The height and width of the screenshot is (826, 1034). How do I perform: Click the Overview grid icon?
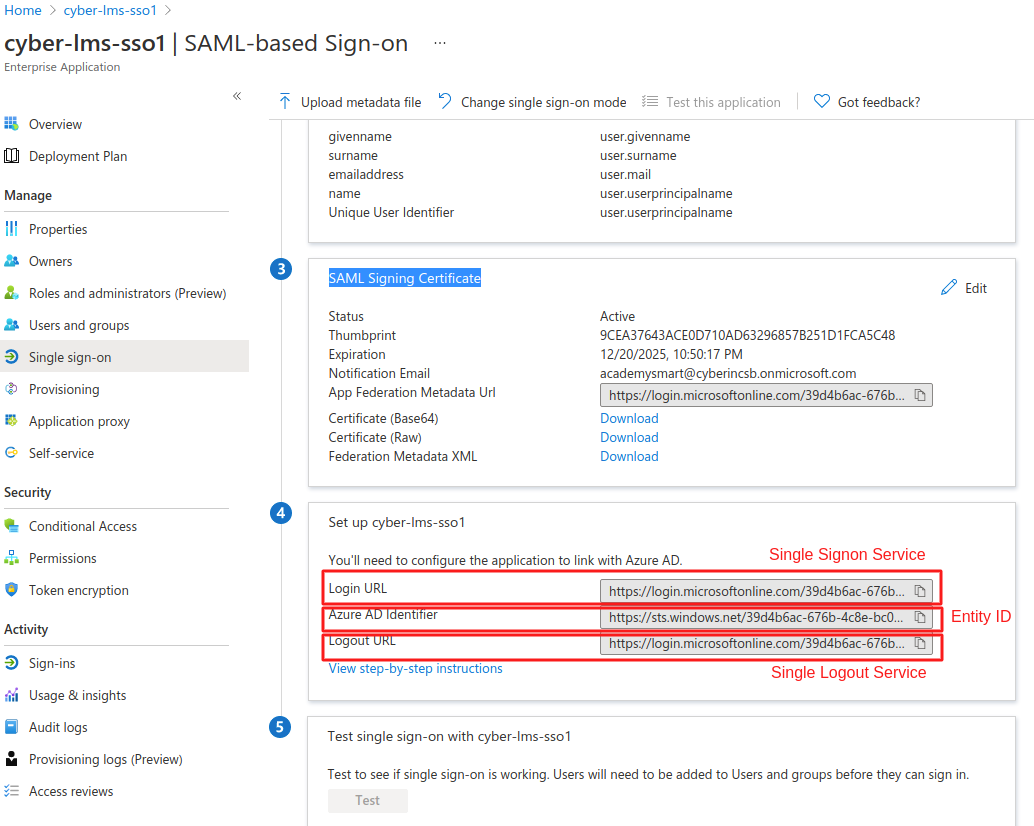click(x=11, y=123)
